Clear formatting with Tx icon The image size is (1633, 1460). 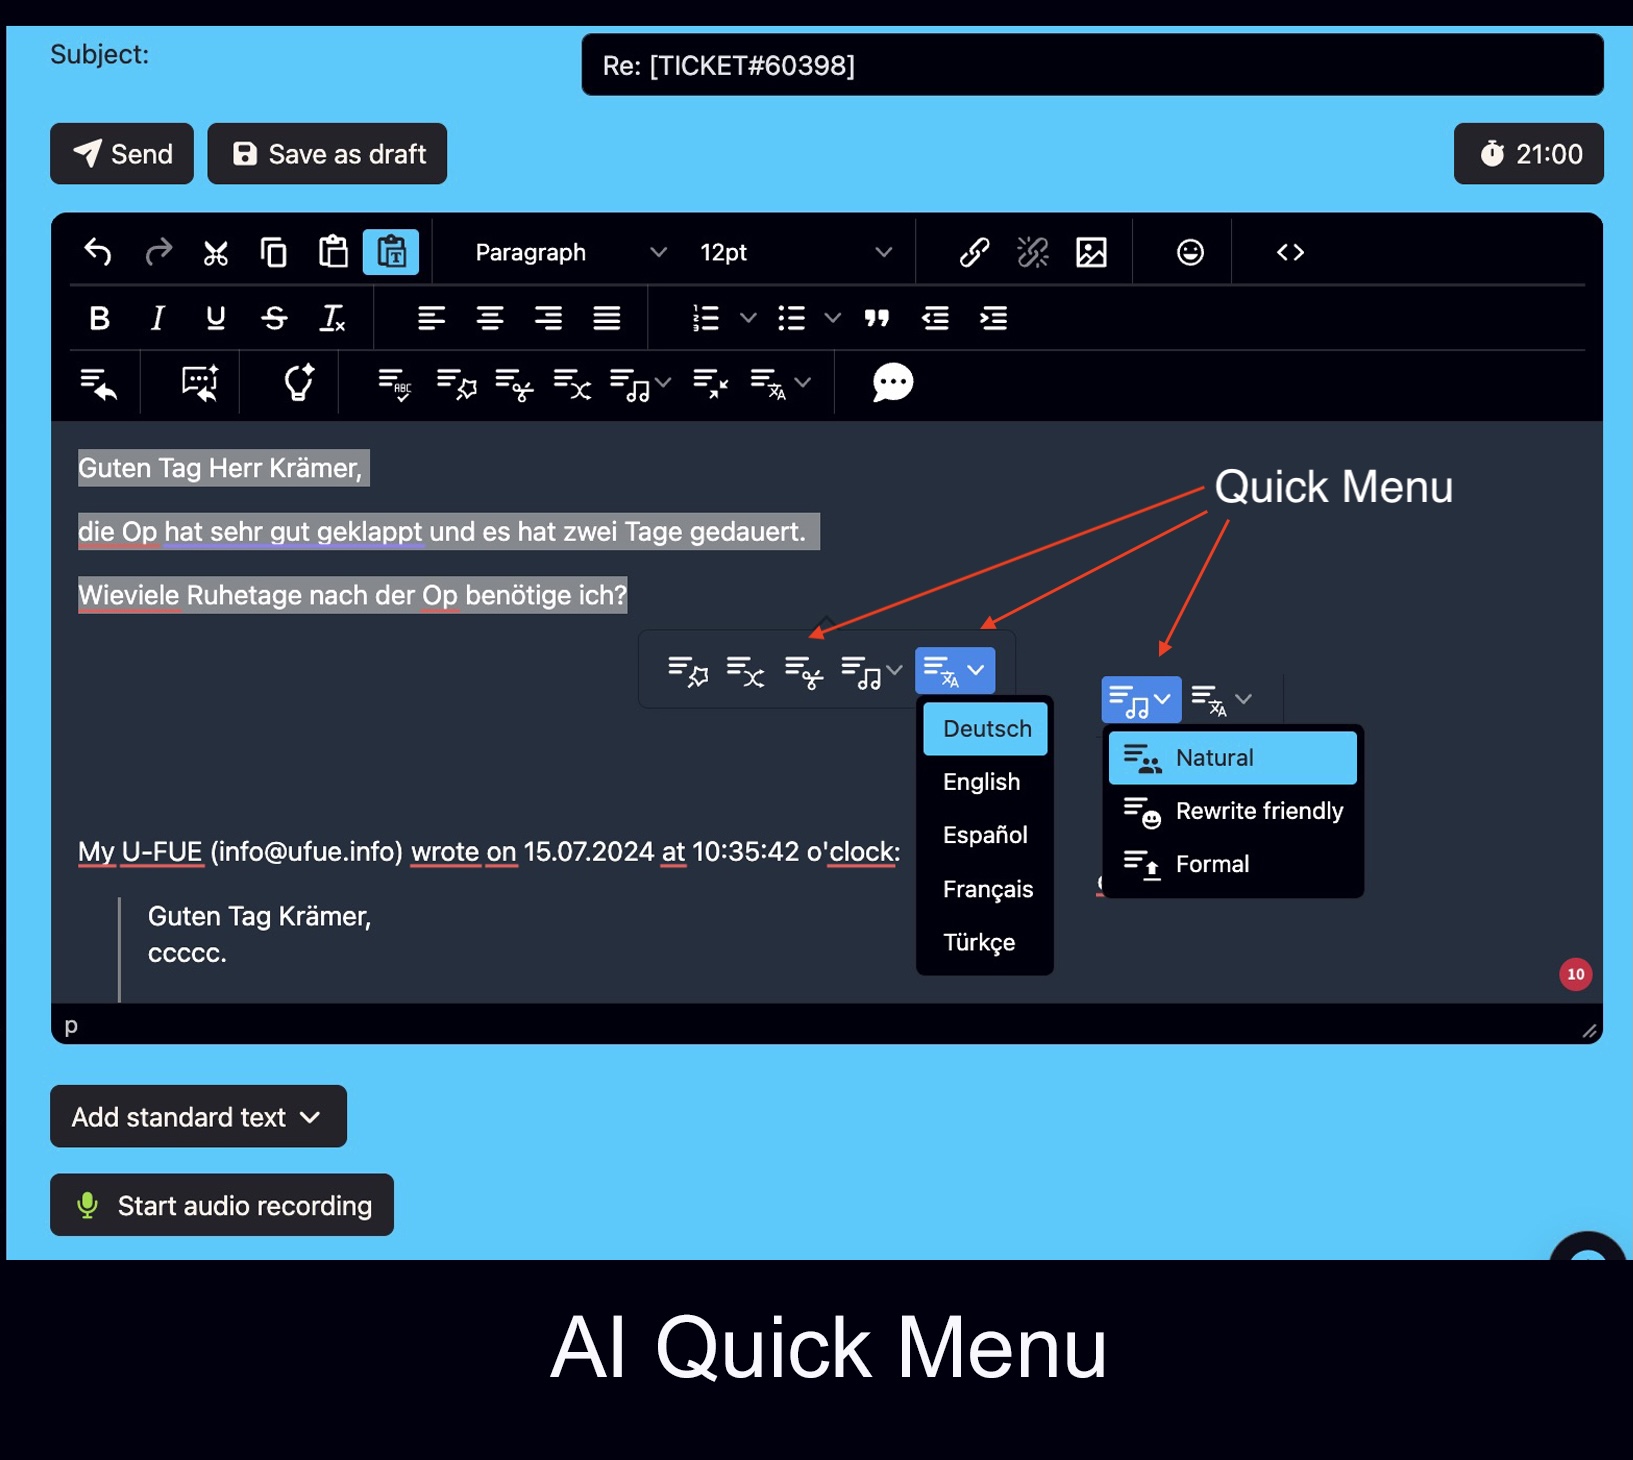pyautogui.click(x=332, y=318)
